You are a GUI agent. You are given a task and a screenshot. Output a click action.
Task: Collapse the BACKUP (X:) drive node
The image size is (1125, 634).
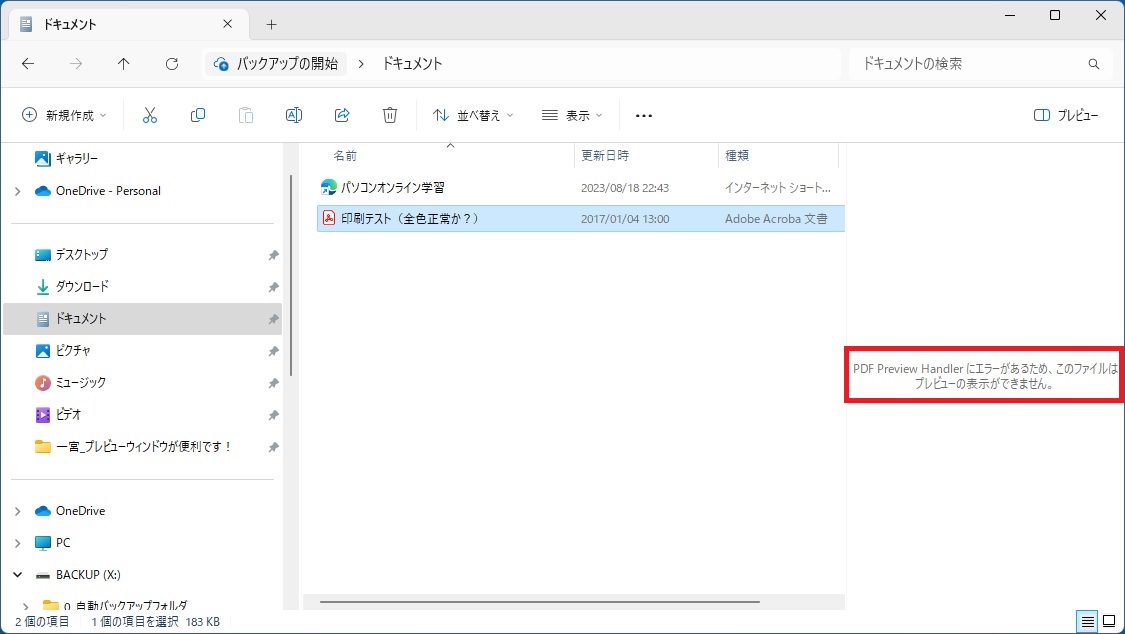pos(17,575)
